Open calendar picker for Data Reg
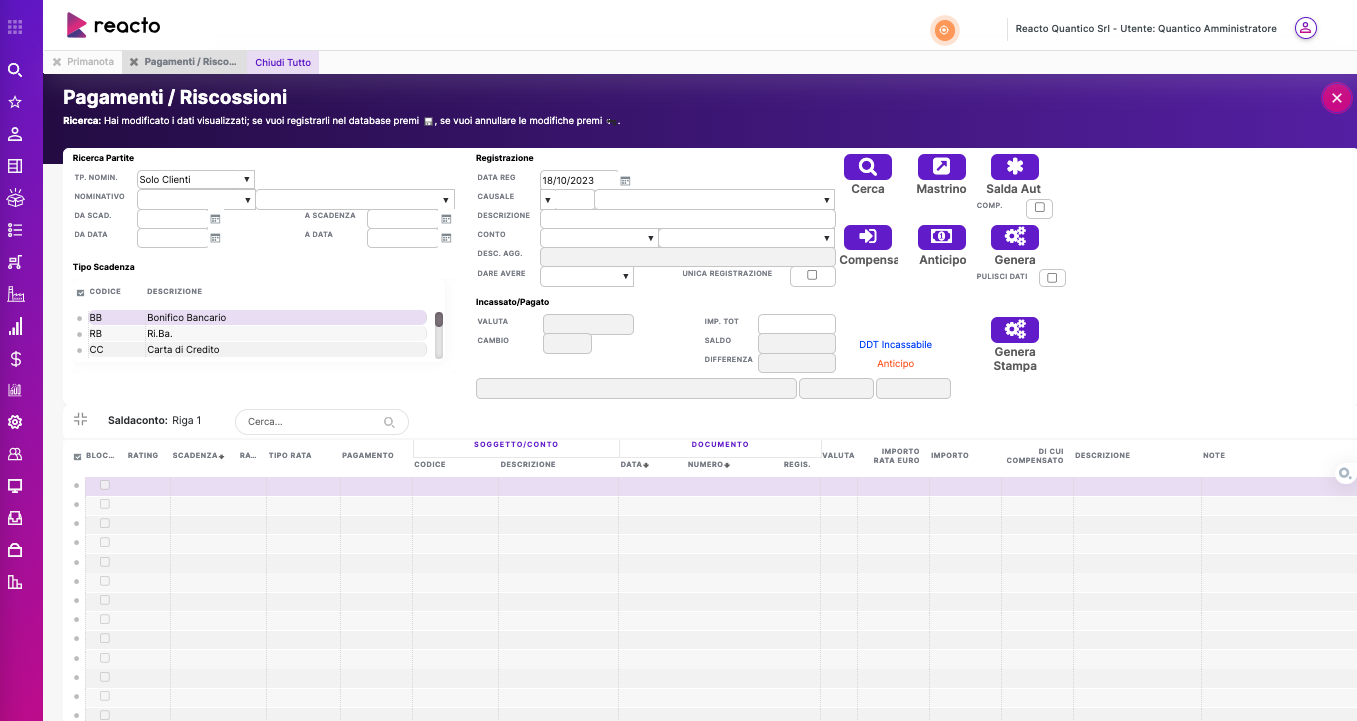 (626, 181)
